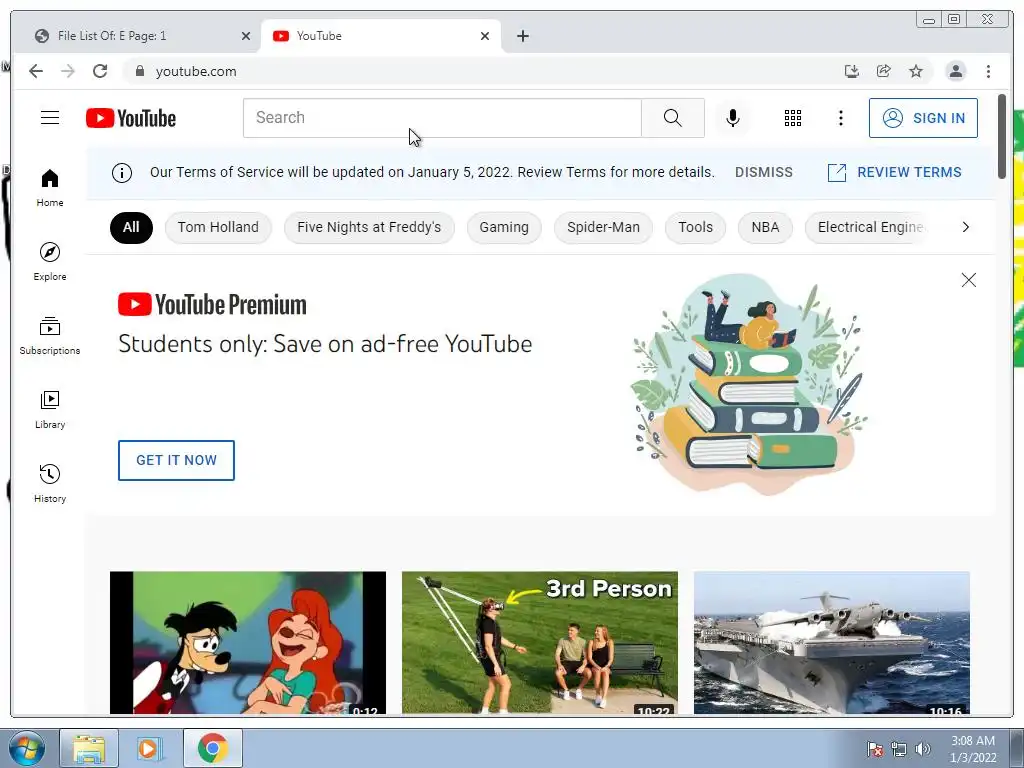This screenshot has width=1024, height=768.
Task: Go to Home in sidebar
Action: [x=50, y=189]
